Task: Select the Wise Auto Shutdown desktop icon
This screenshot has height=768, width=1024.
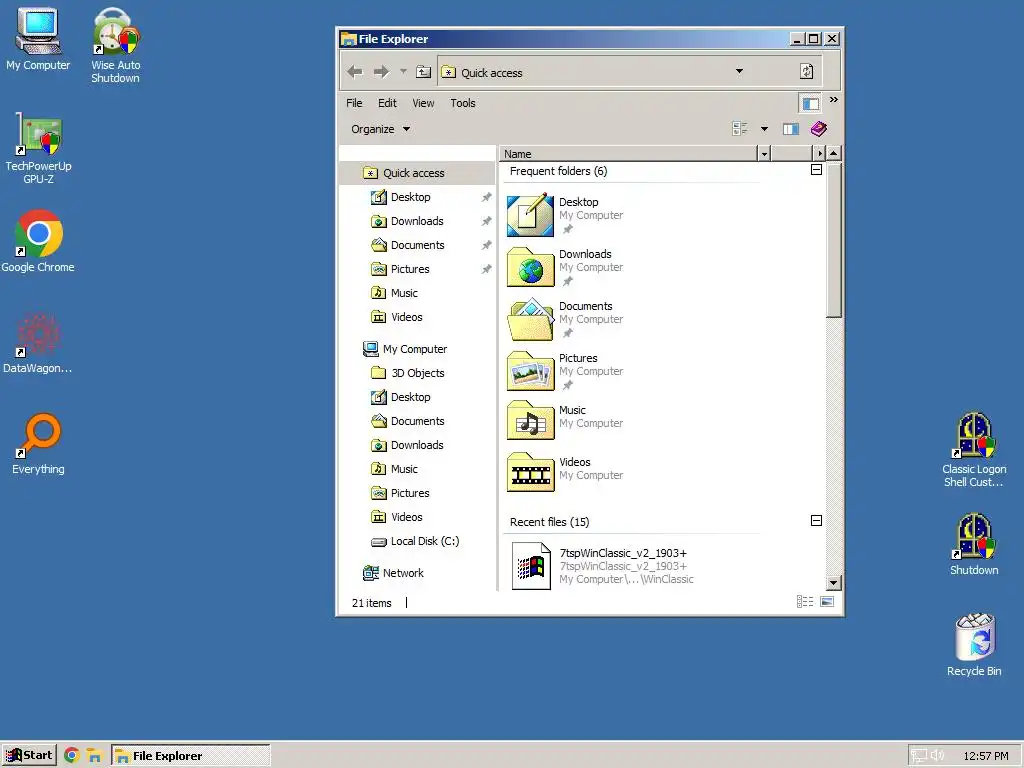Action: 115,46
